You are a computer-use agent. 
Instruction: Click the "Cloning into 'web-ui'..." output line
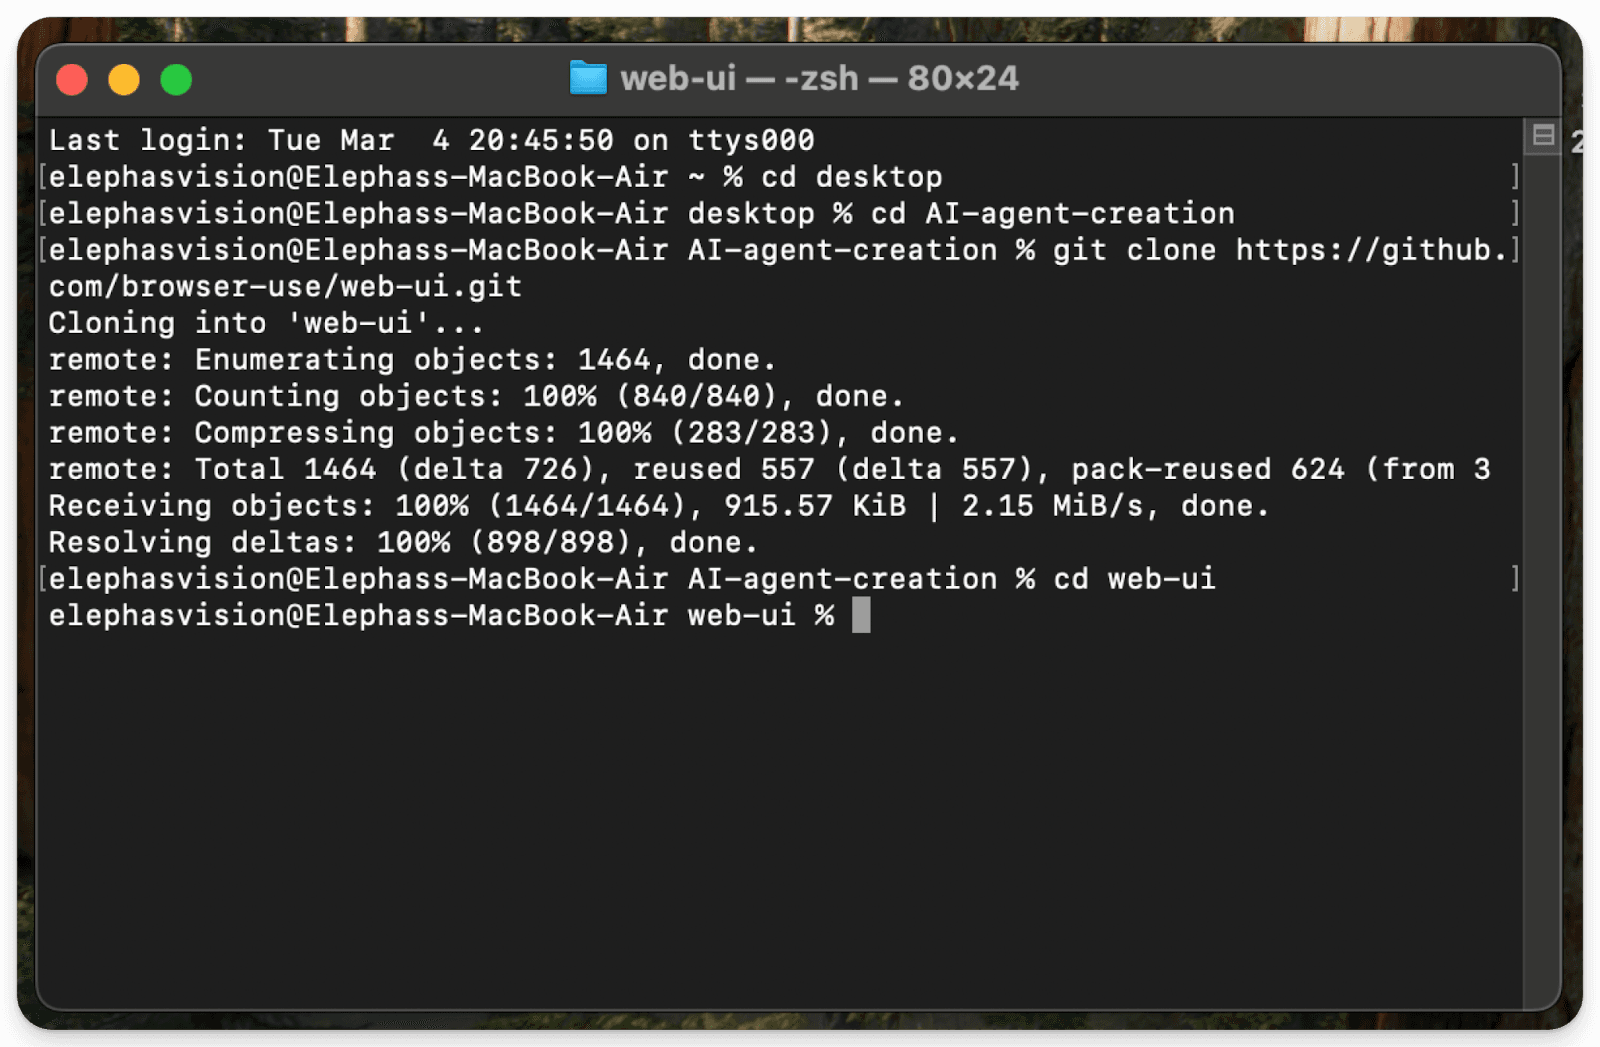point(266,323)
